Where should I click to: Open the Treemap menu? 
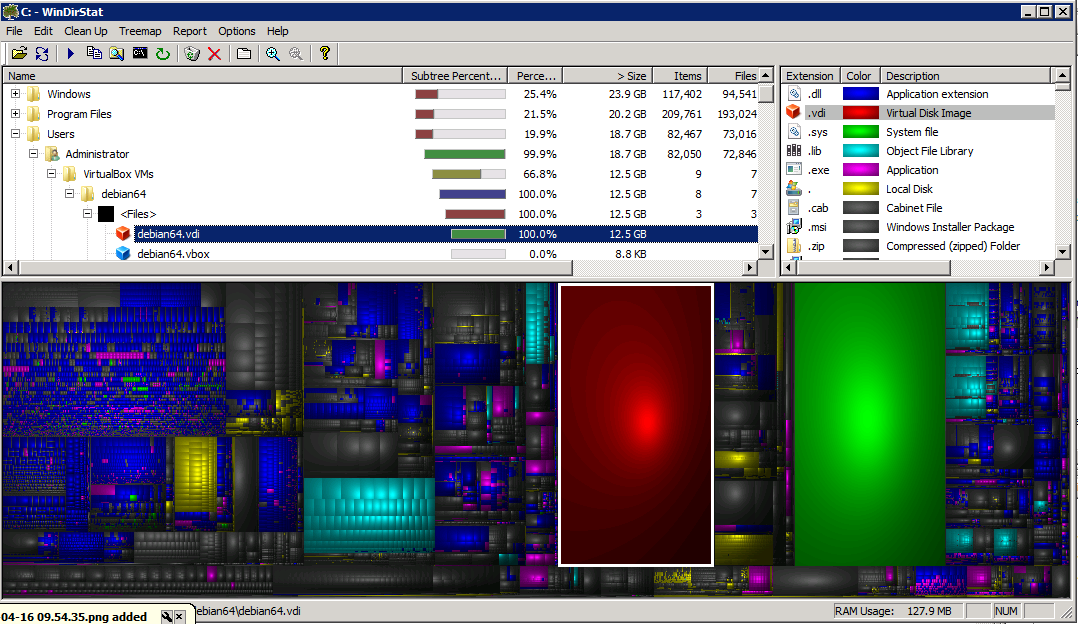140,31
